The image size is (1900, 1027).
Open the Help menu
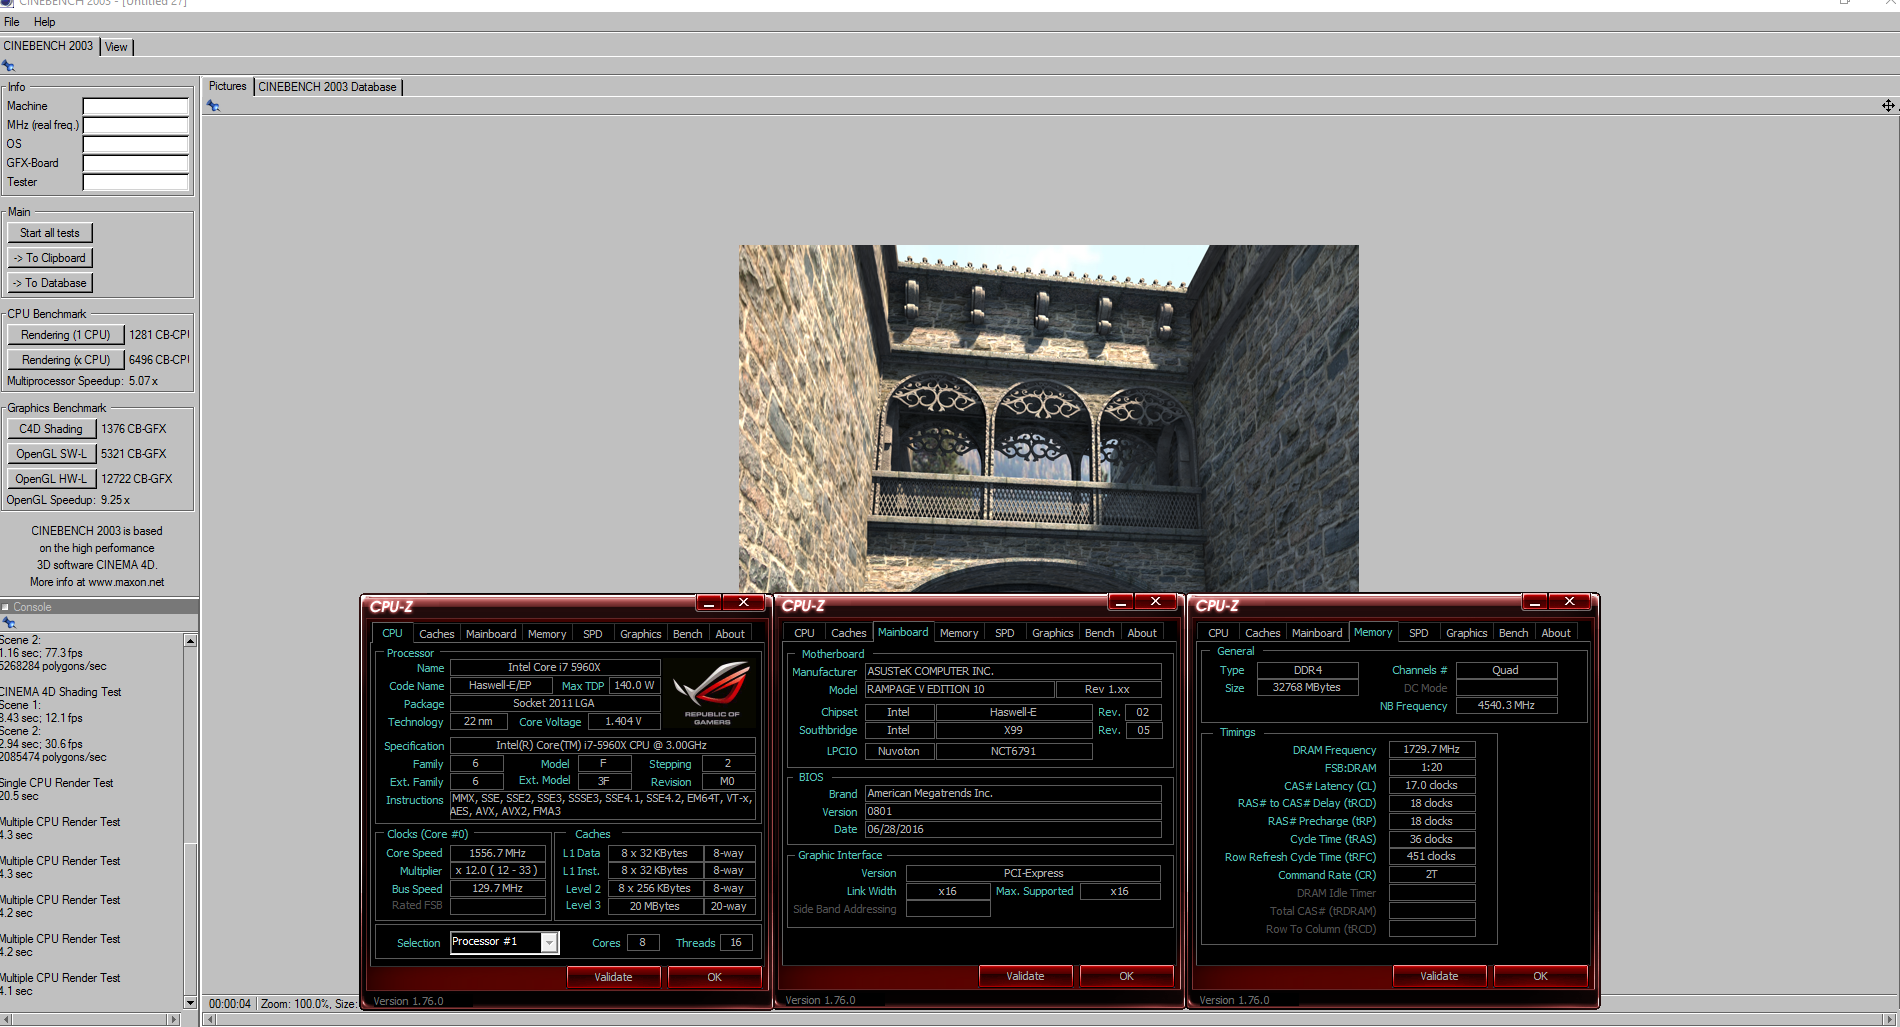pos(45,22)
